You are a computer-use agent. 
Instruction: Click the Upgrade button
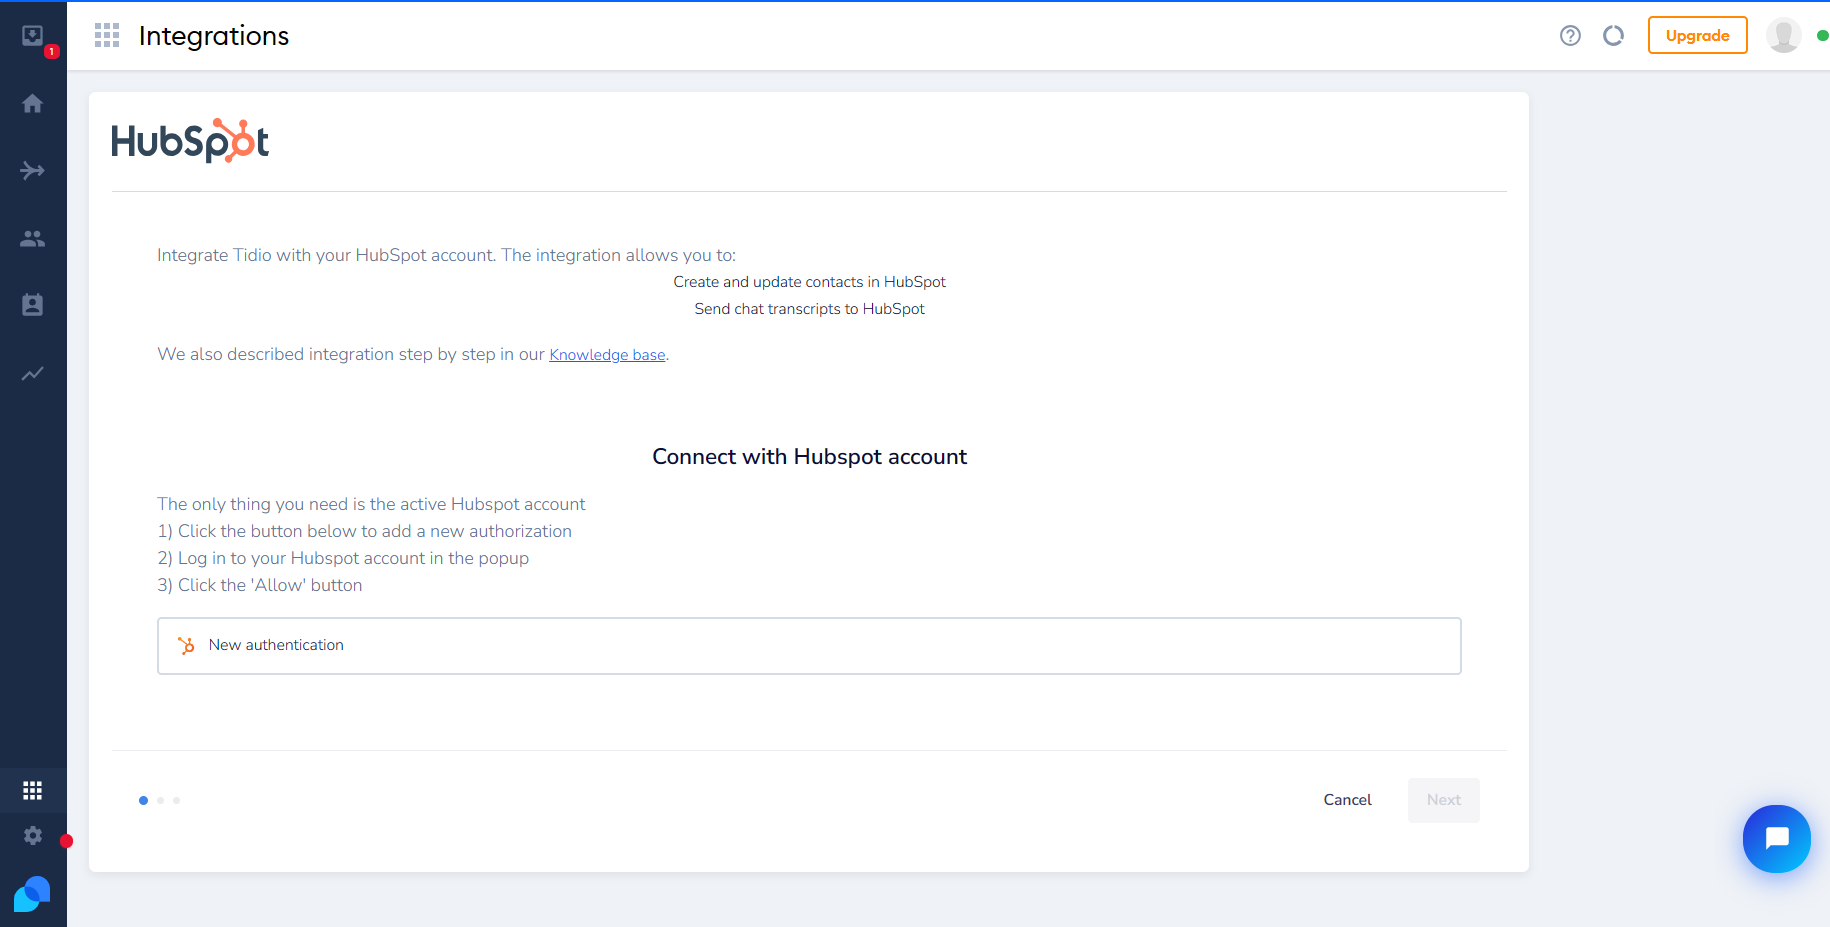click(1697, 36)
